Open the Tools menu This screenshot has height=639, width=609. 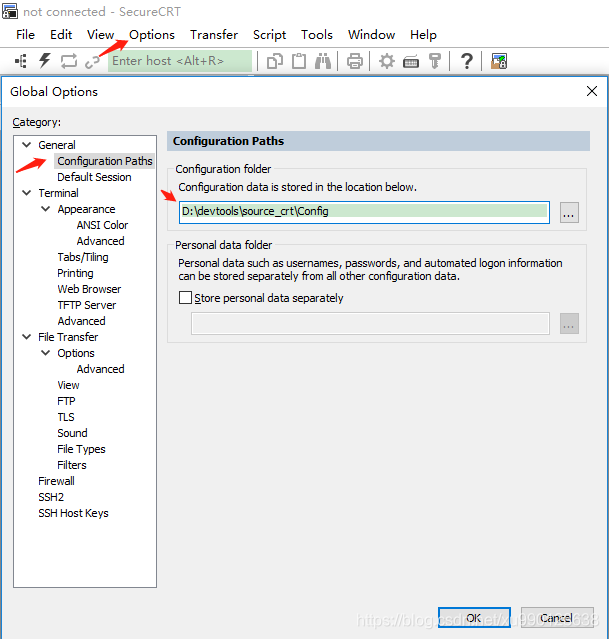coord(317,35)
